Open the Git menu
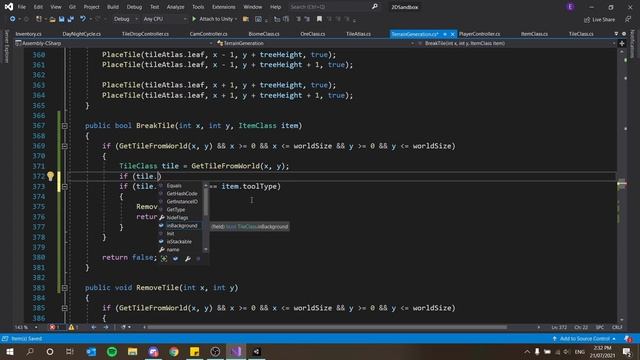Screen dimensions: 640x360 pyautogui.click(x=72, y=7)
